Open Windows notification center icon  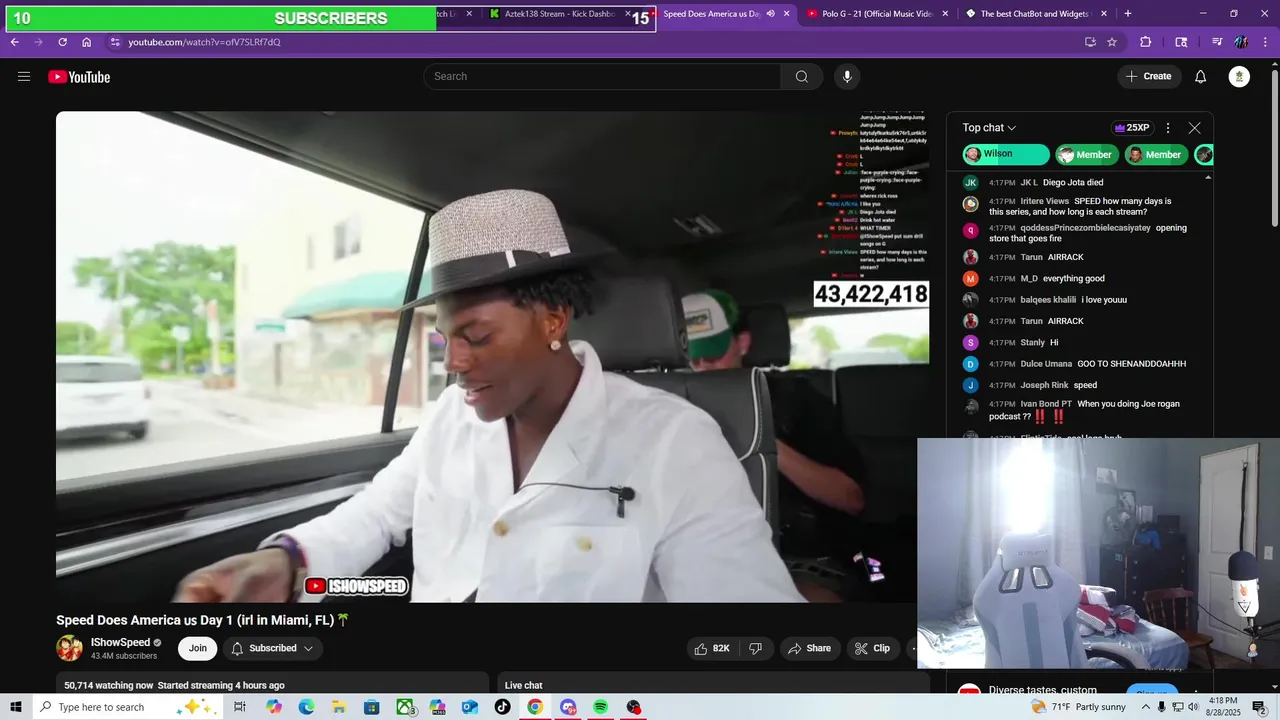[x=1259, y=707]
